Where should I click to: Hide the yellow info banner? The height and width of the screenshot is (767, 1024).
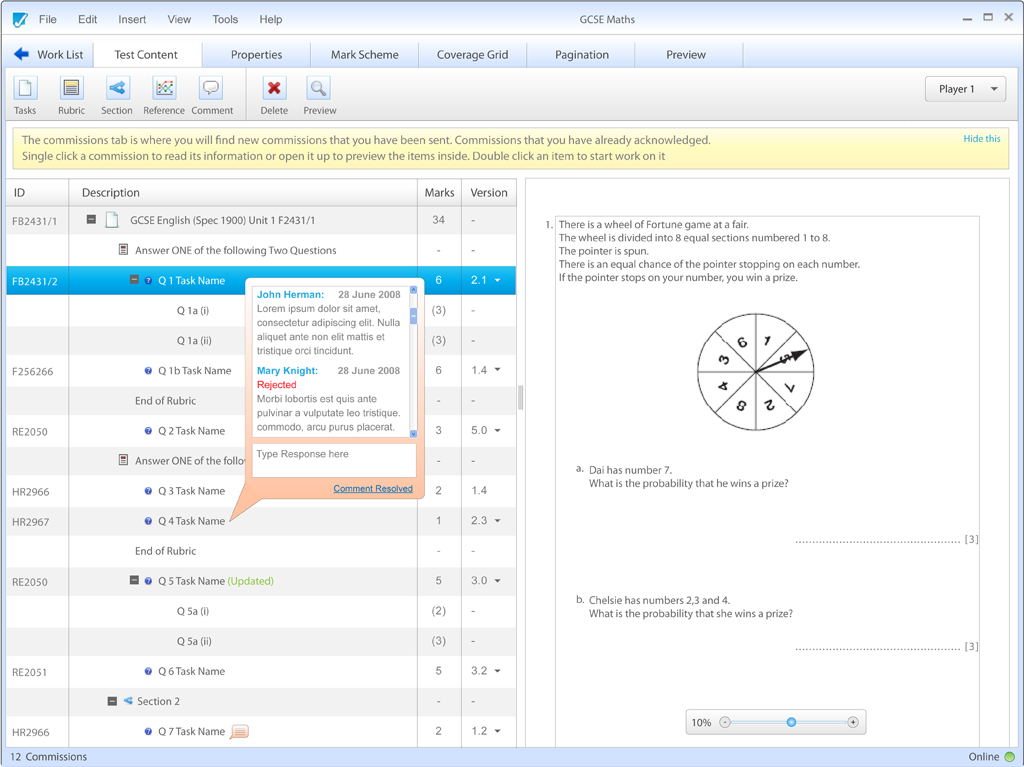point(981,139)
